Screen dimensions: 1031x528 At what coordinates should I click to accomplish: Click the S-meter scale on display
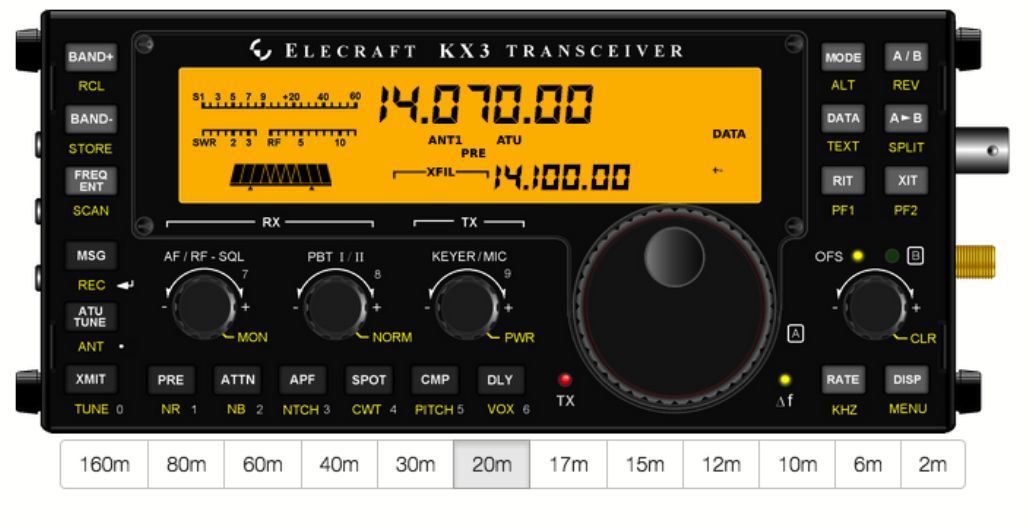pos(277,100)
